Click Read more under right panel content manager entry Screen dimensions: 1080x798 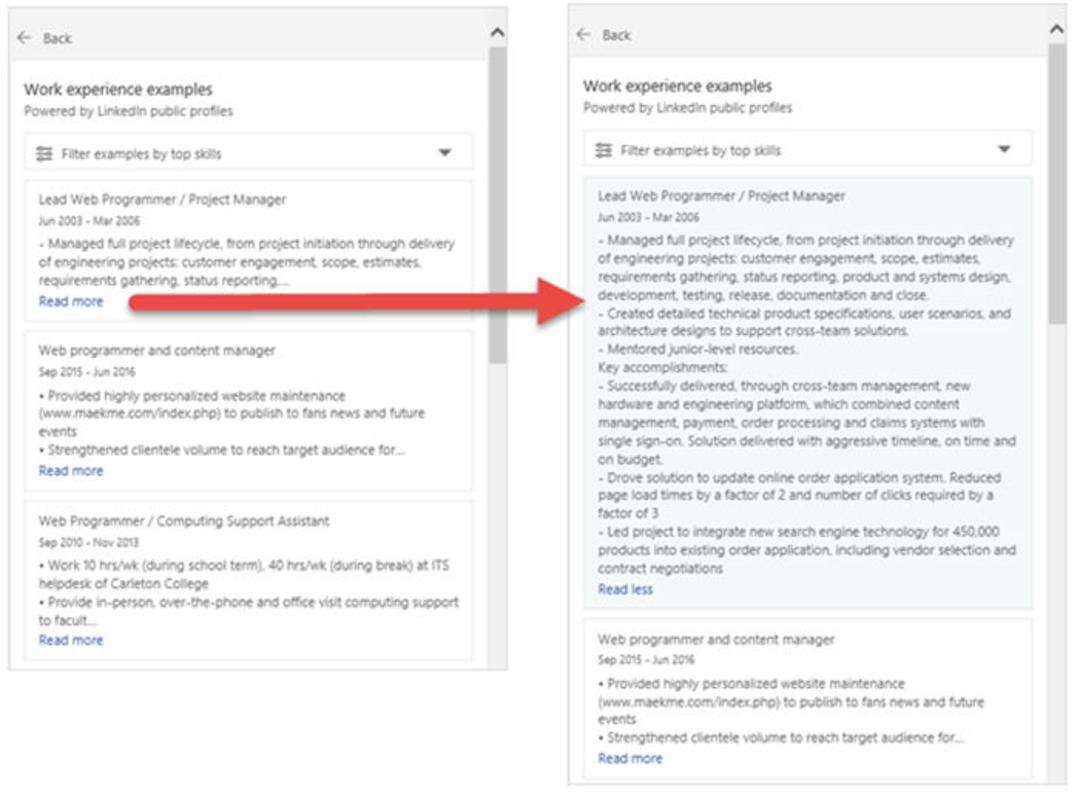point(630,759)
